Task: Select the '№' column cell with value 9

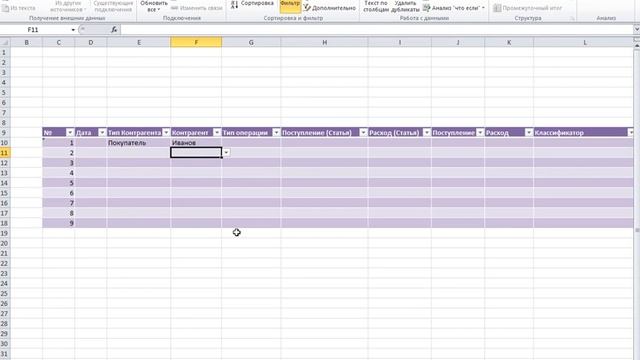Action: [x=58, y=223]
